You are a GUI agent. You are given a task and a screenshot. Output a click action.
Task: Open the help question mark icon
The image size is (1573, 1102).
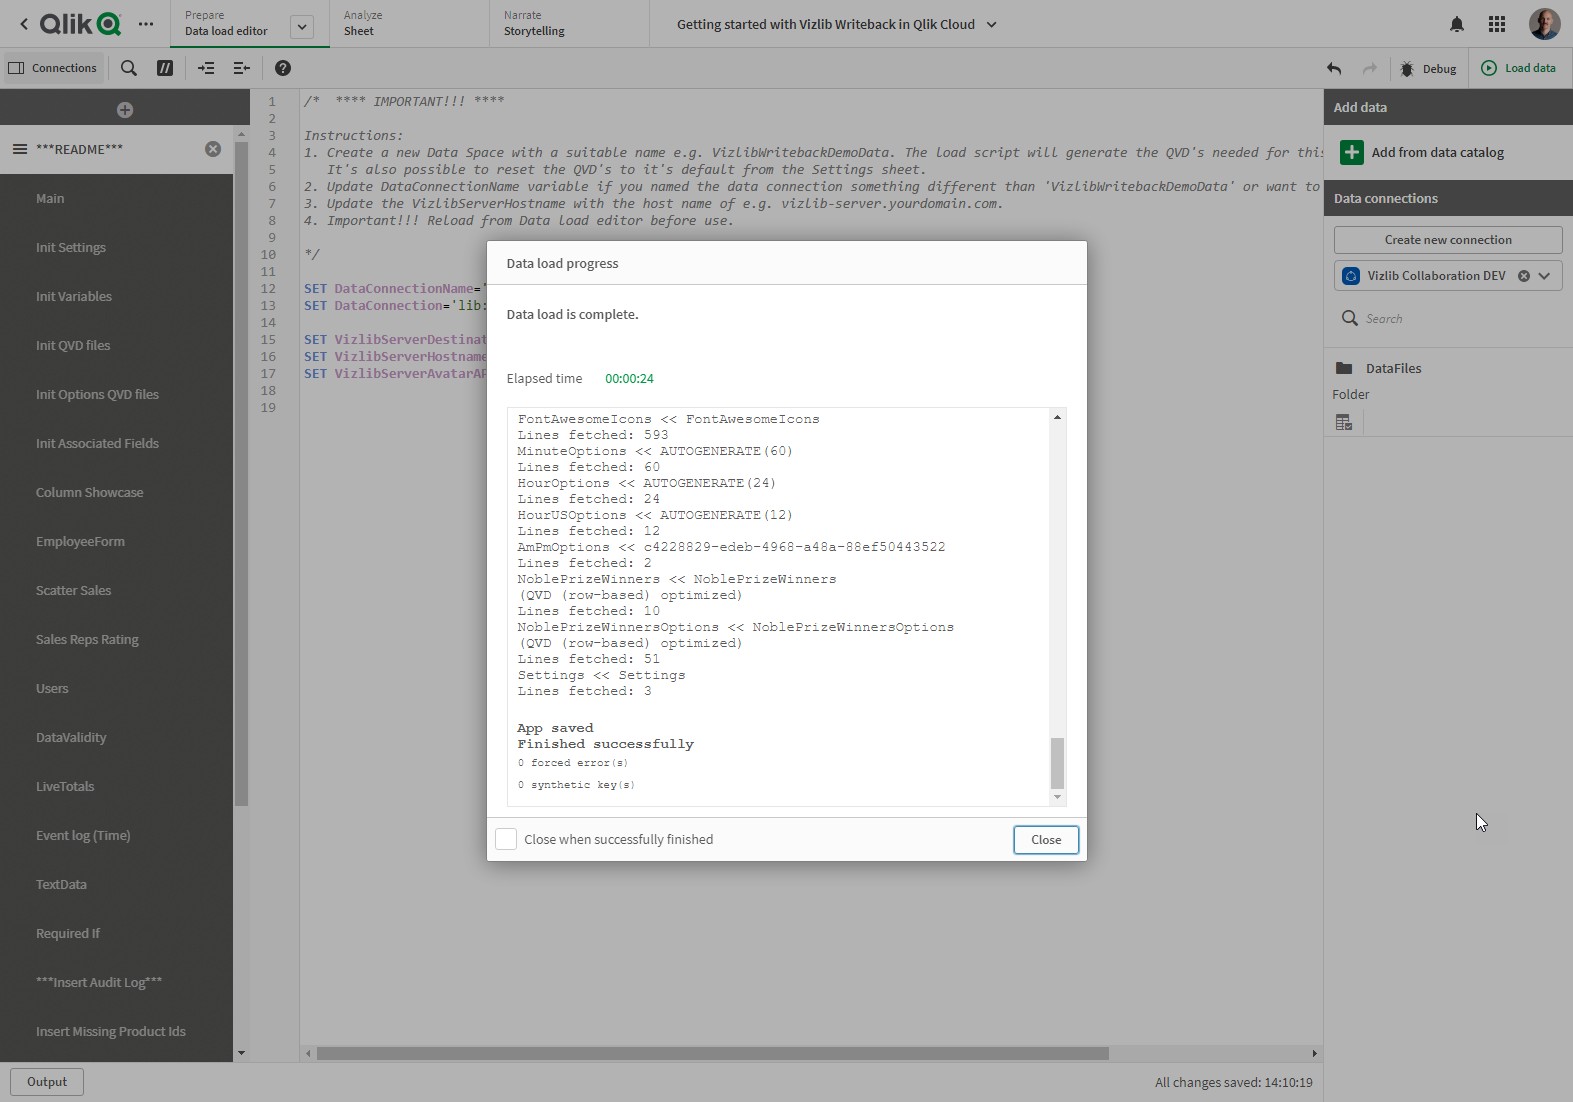click(x=283, y=68)
